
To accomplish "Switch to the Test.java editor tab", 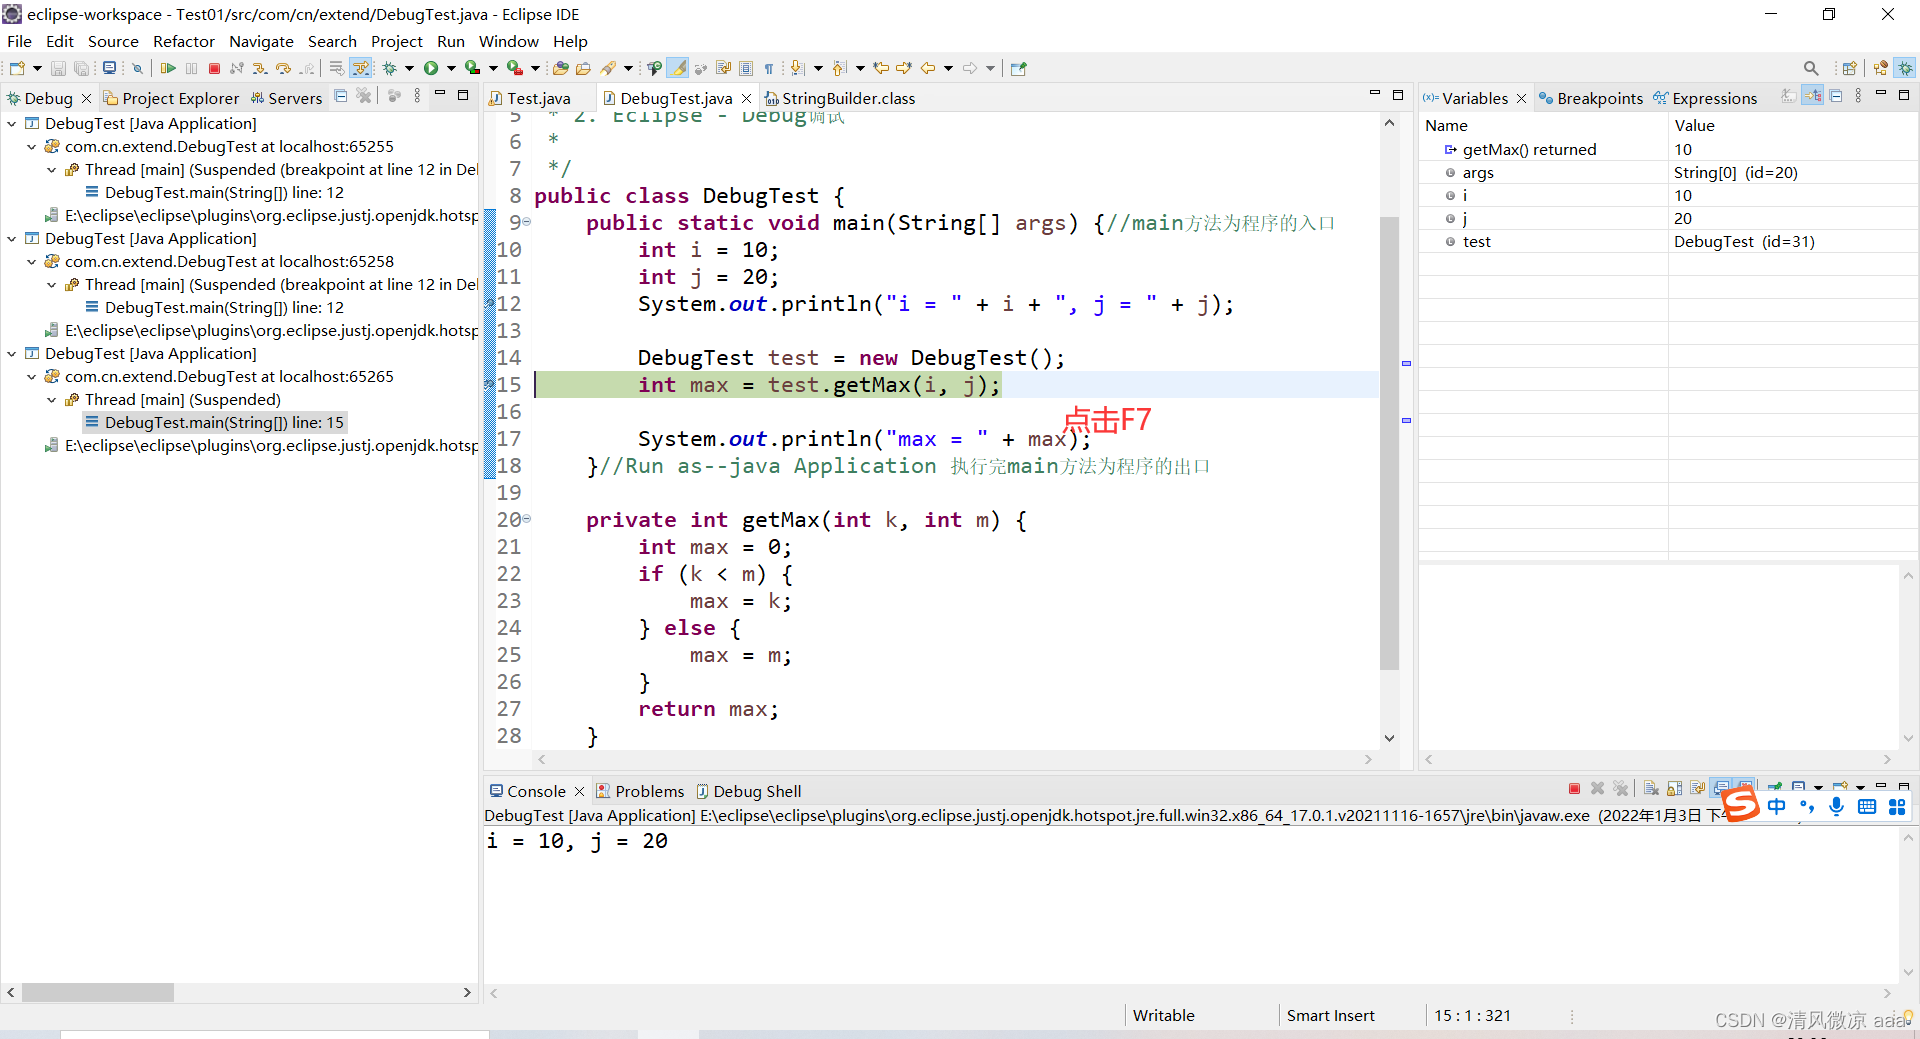I will pos(539,98).
